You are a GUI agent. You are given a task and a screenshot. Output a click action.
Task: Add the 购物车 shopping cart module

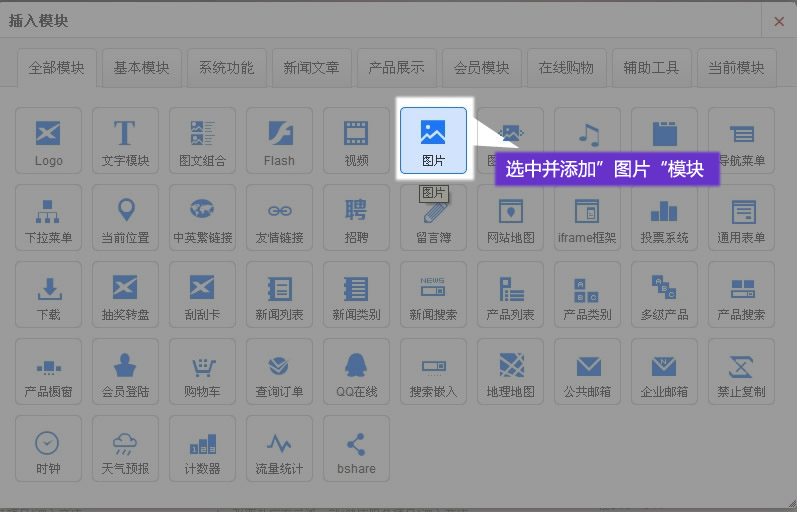[202, 371]
